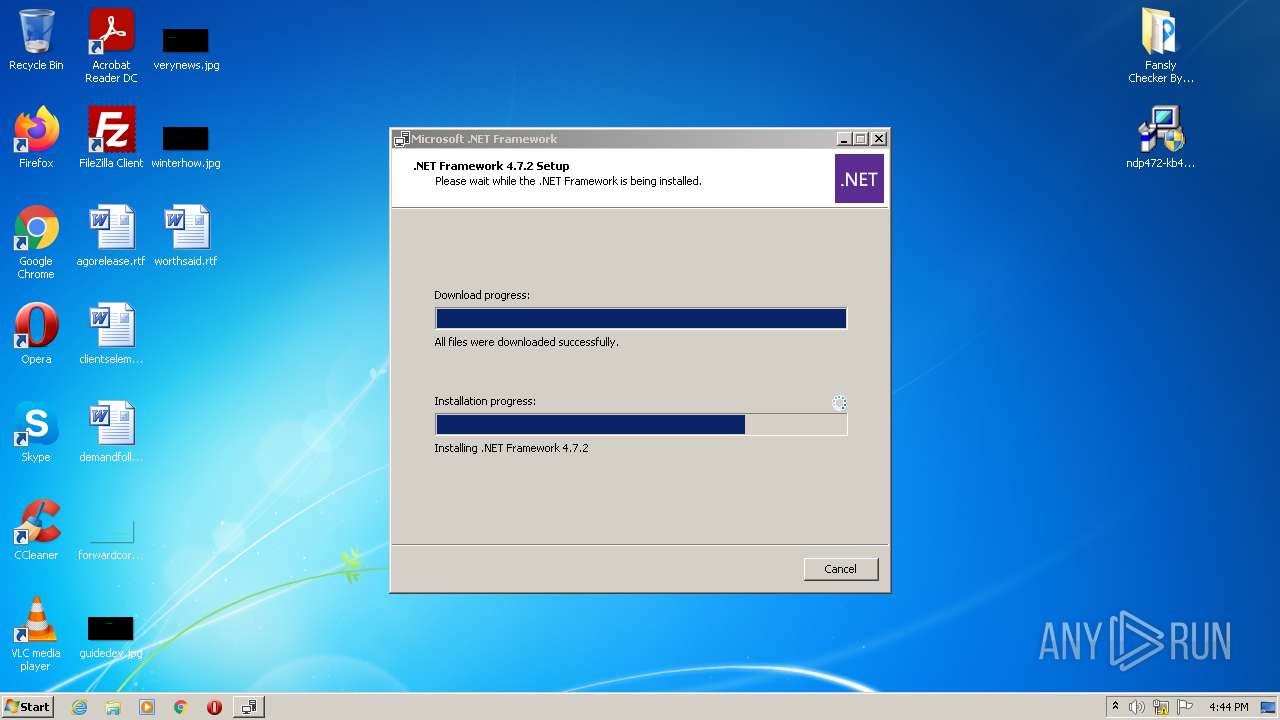The image size is (1280, 720).
Task: Select .NET setup taskbar button
Action: point(249,707)
